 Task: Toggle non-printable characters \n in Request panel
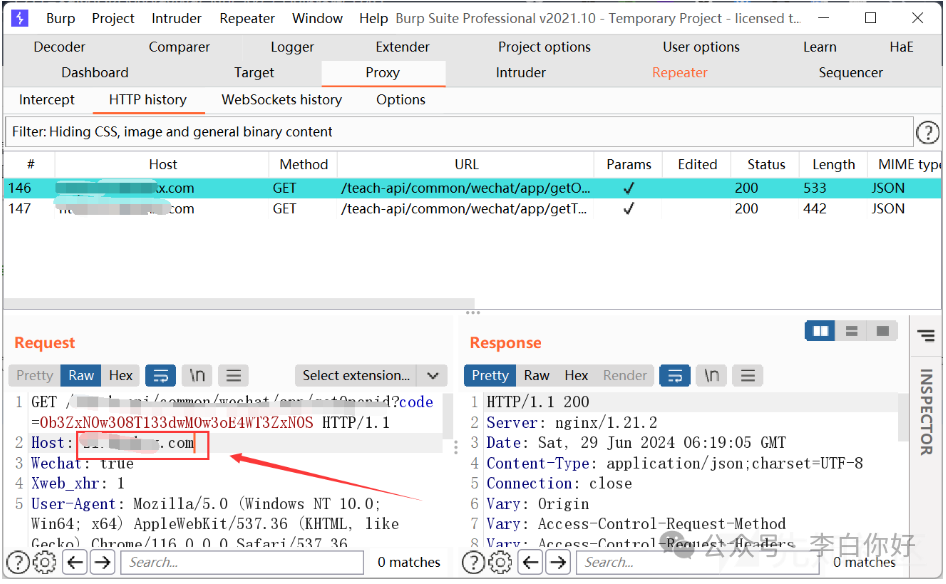click(198, 376)
